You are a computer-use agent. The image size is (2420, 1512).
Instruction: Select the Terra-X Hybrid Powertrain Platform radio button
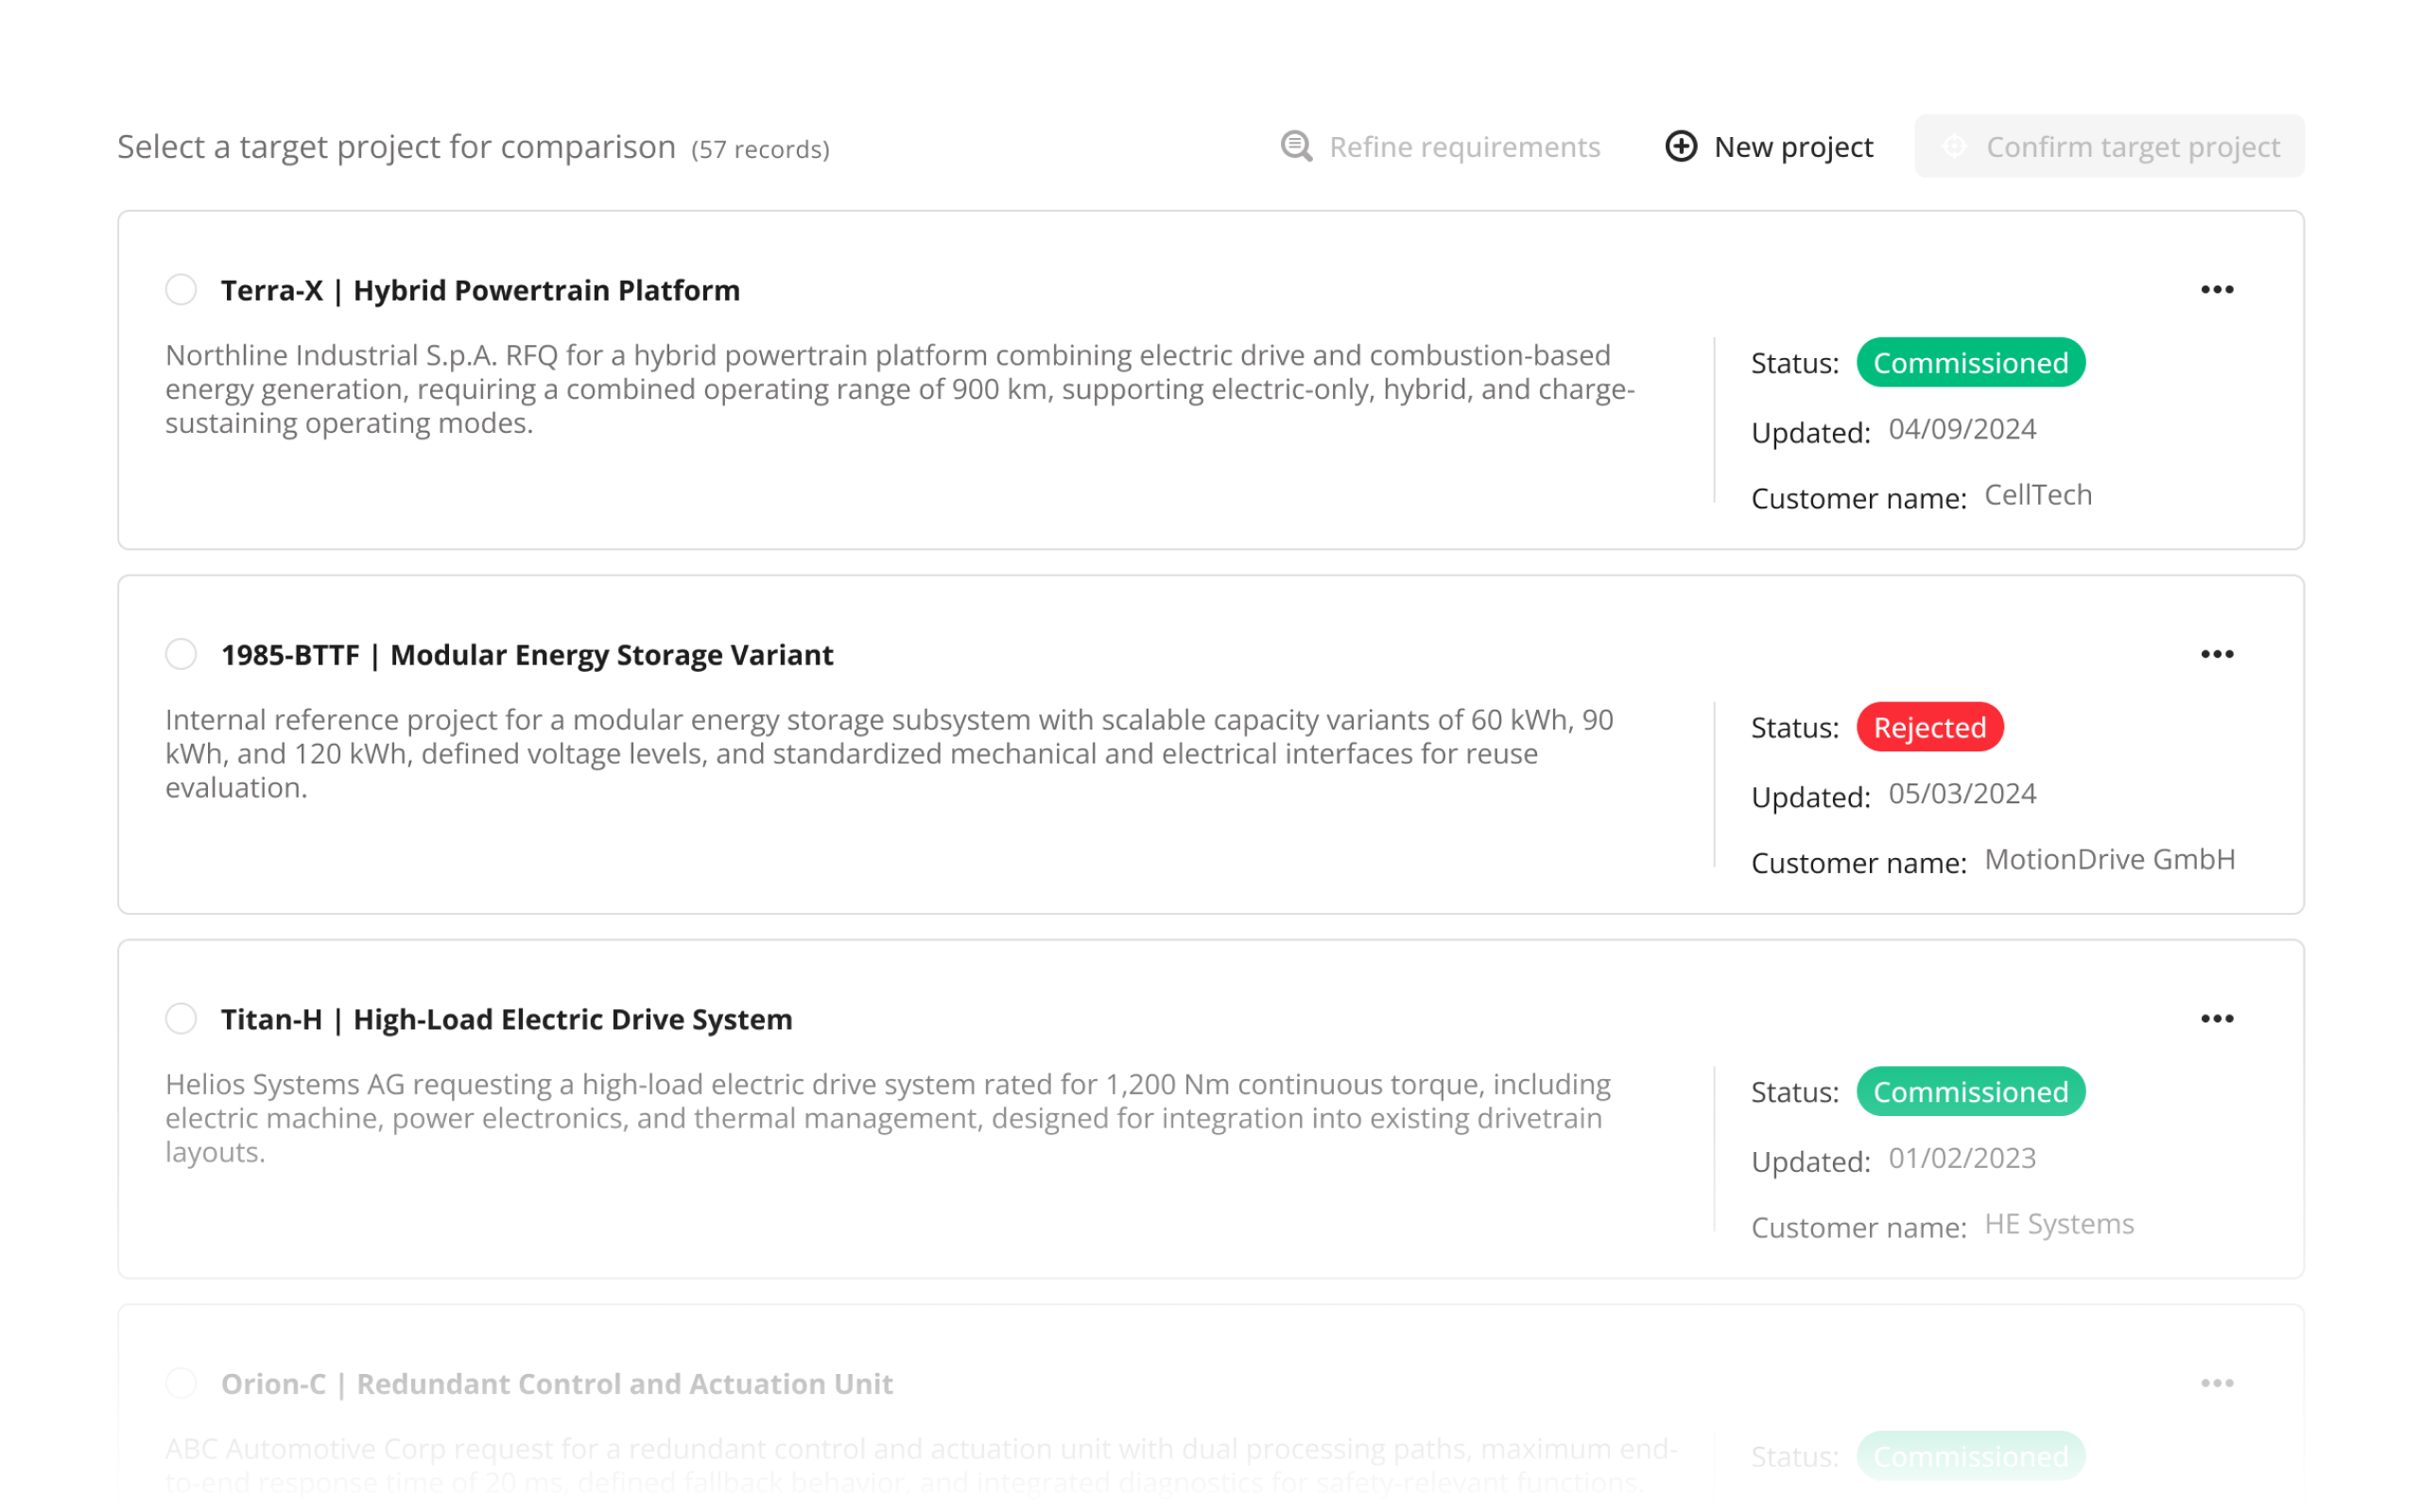pos(181,289)
